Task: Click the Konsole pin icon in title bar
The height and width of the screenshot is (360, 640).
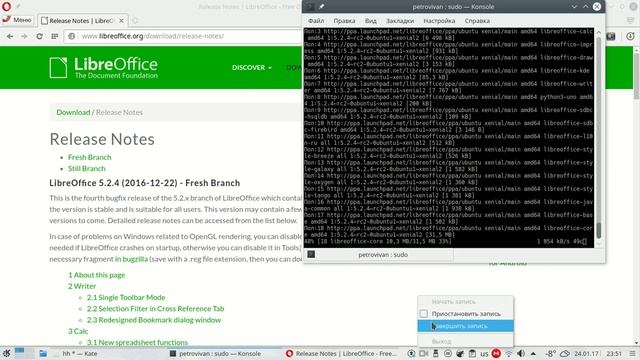Action: click(321, 7)
